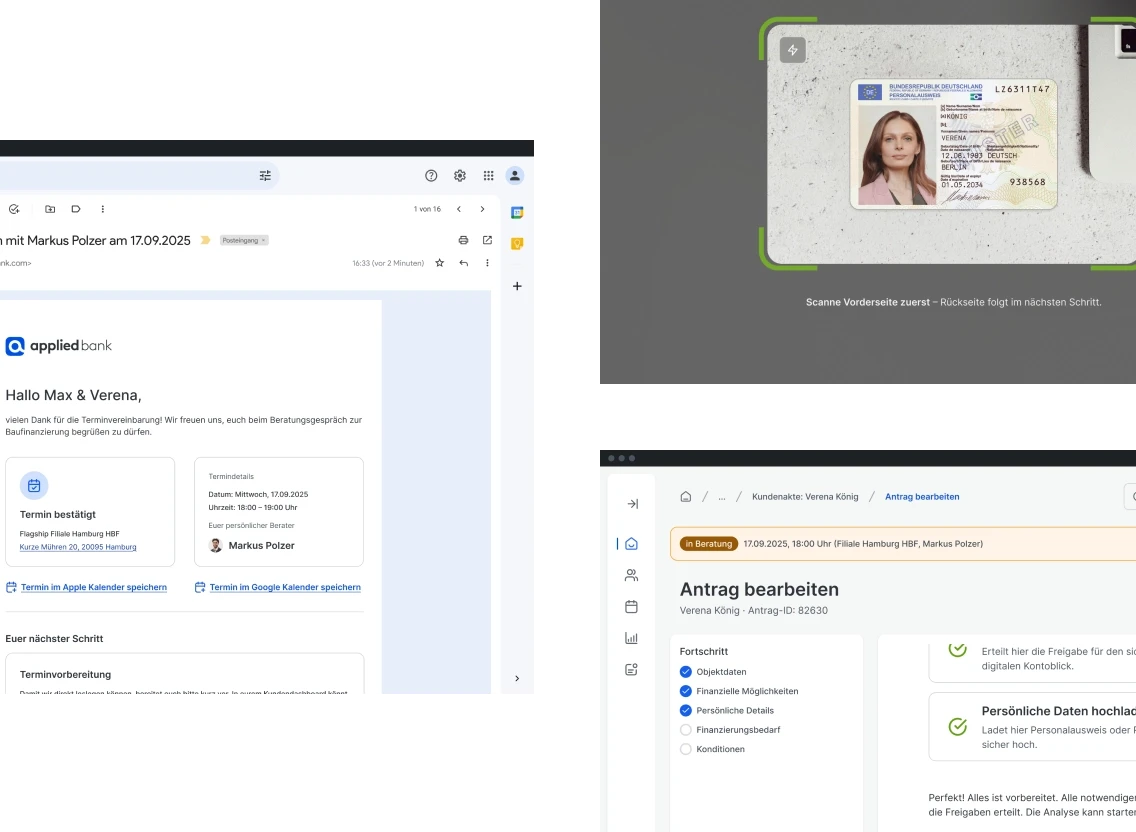Reply to the Markus Polzer email

coord(463,262)
